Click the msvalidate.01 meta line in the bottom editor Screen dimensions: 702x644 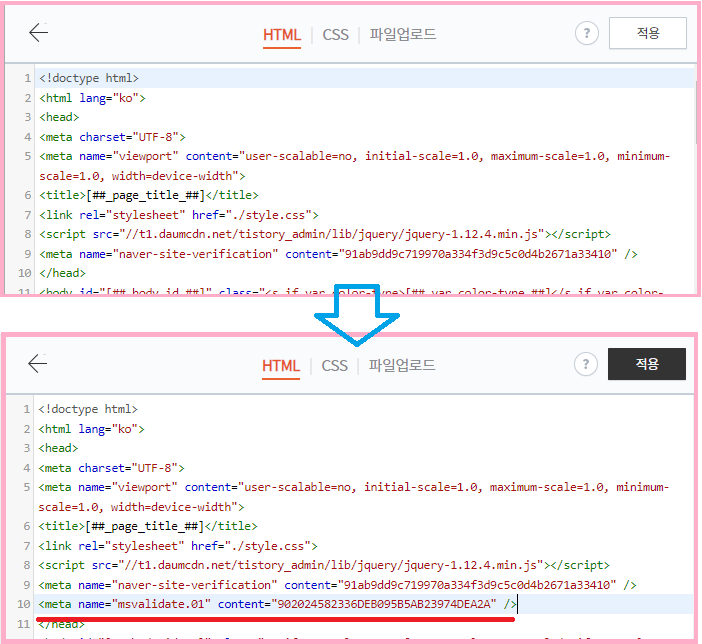pos(277,604)
